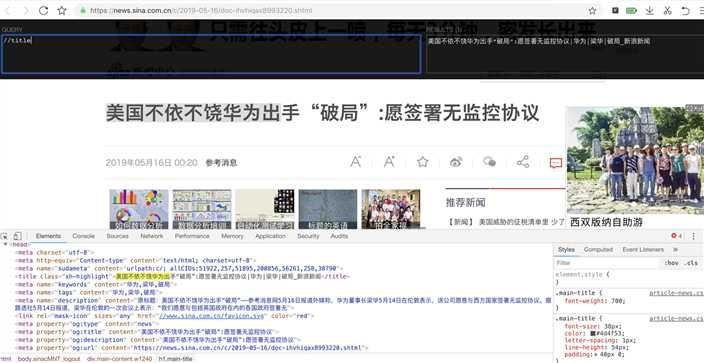The image size is (704, 363).
Task: Click the green battery extension icon
Action: tap(632, 10)
